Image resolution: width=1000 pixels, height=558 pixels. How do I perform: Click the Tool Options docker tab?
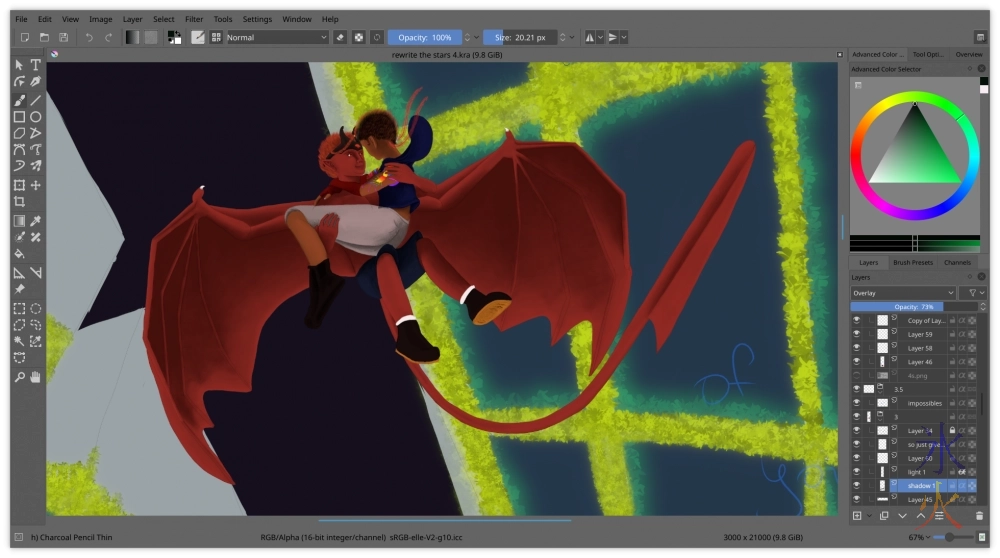(927, 55)
